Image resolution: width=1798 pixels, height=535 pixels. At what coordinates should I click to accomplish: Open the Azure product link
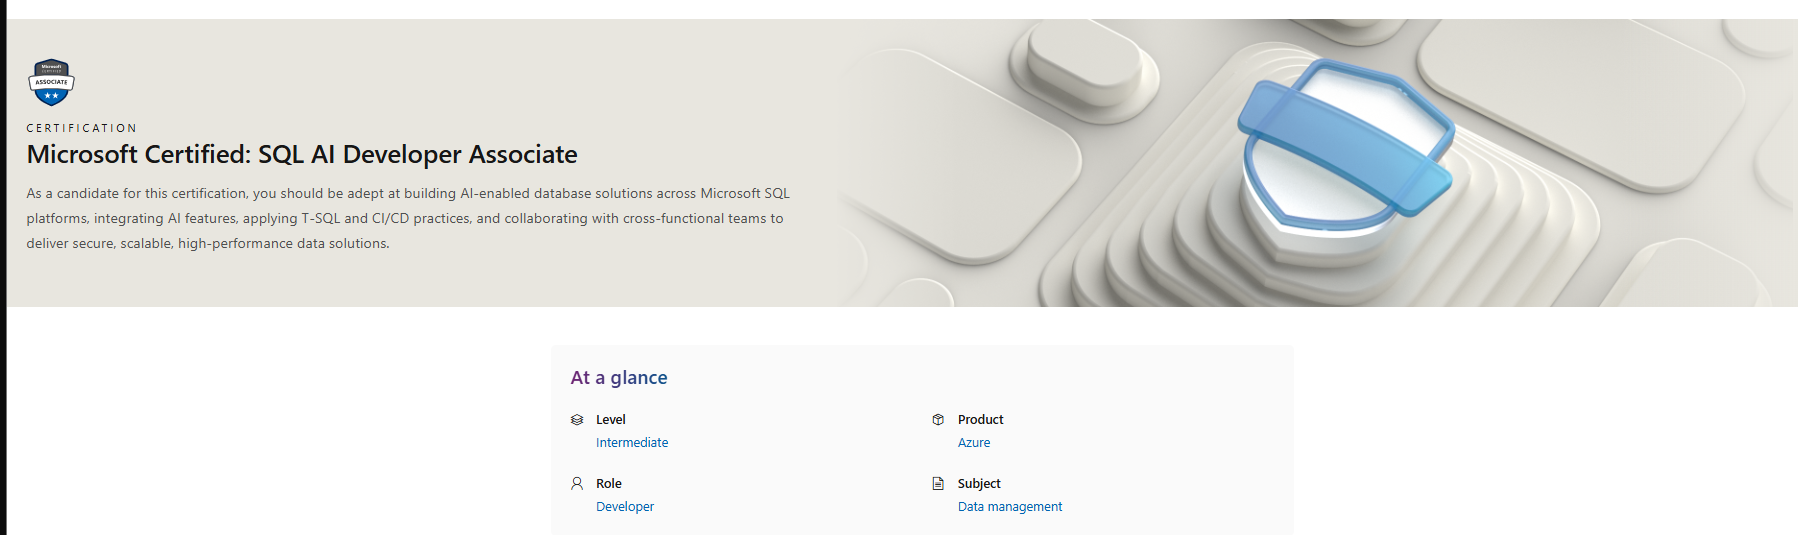[974, 443]
